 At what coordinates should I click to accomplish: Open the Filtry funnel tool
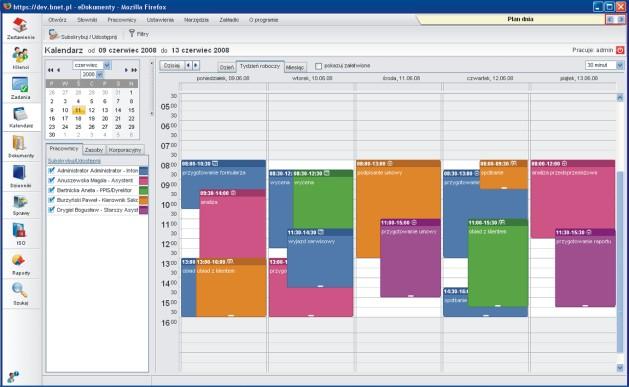click(139, 34)
